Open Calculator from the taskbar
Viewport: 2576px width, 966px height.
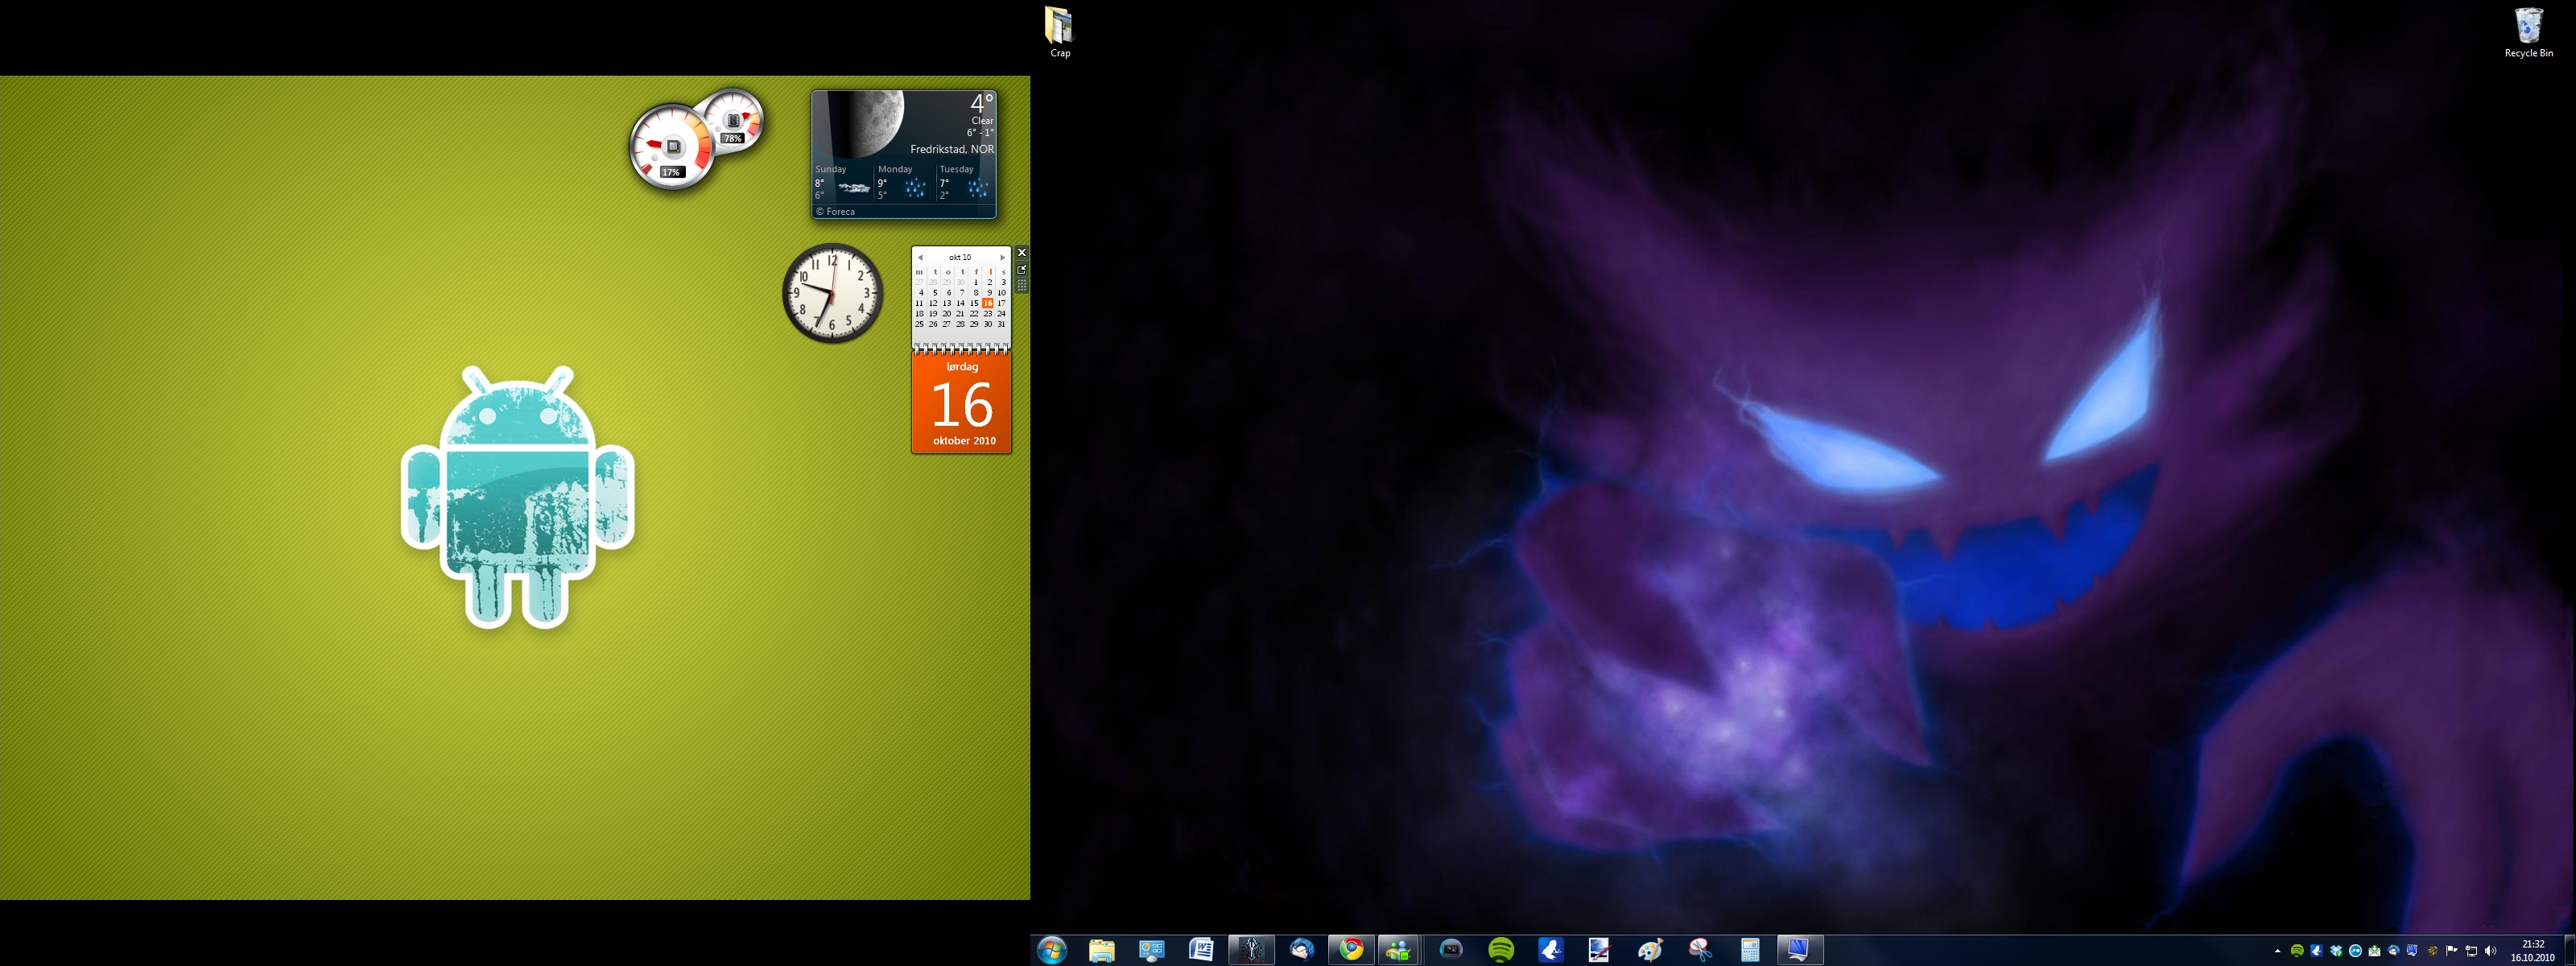click(1750, 950)
